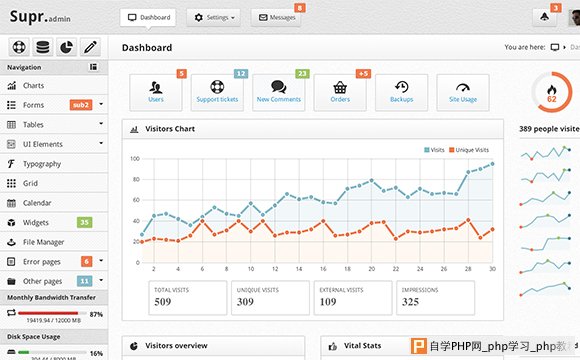
Task: Open the database shortcut icon
Action: tap(43, 47)
